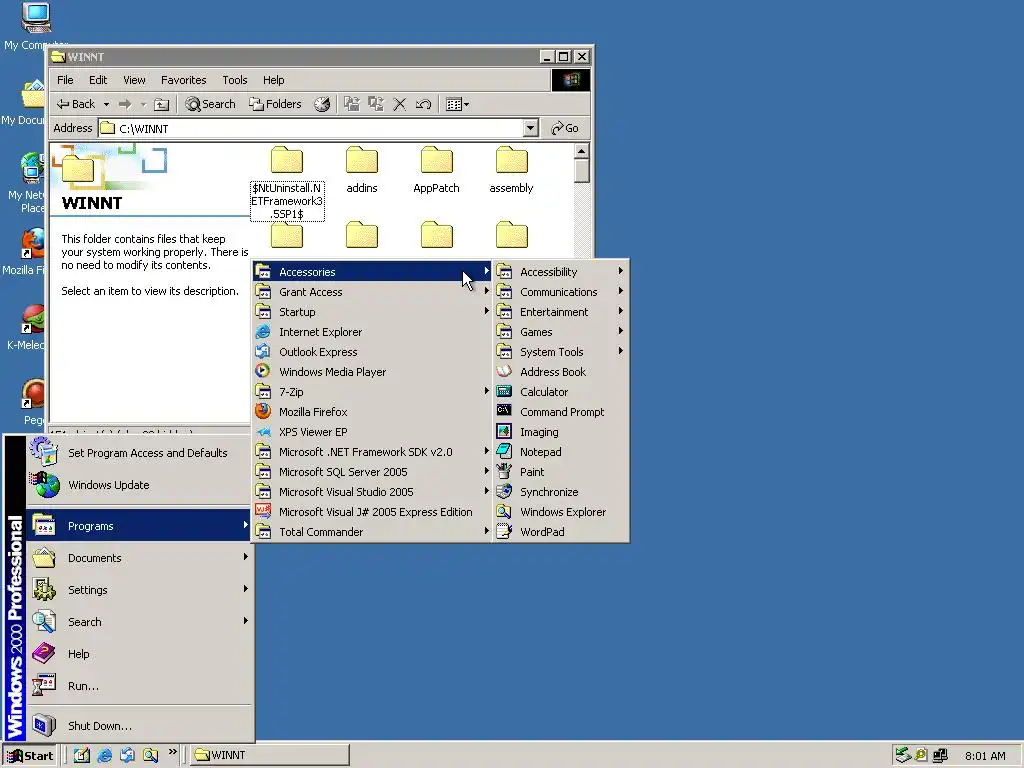Viewport: 1024px width, 768px height.
Task: Open the Help menu in WINNT menu bar
Action: pos(274,80)
